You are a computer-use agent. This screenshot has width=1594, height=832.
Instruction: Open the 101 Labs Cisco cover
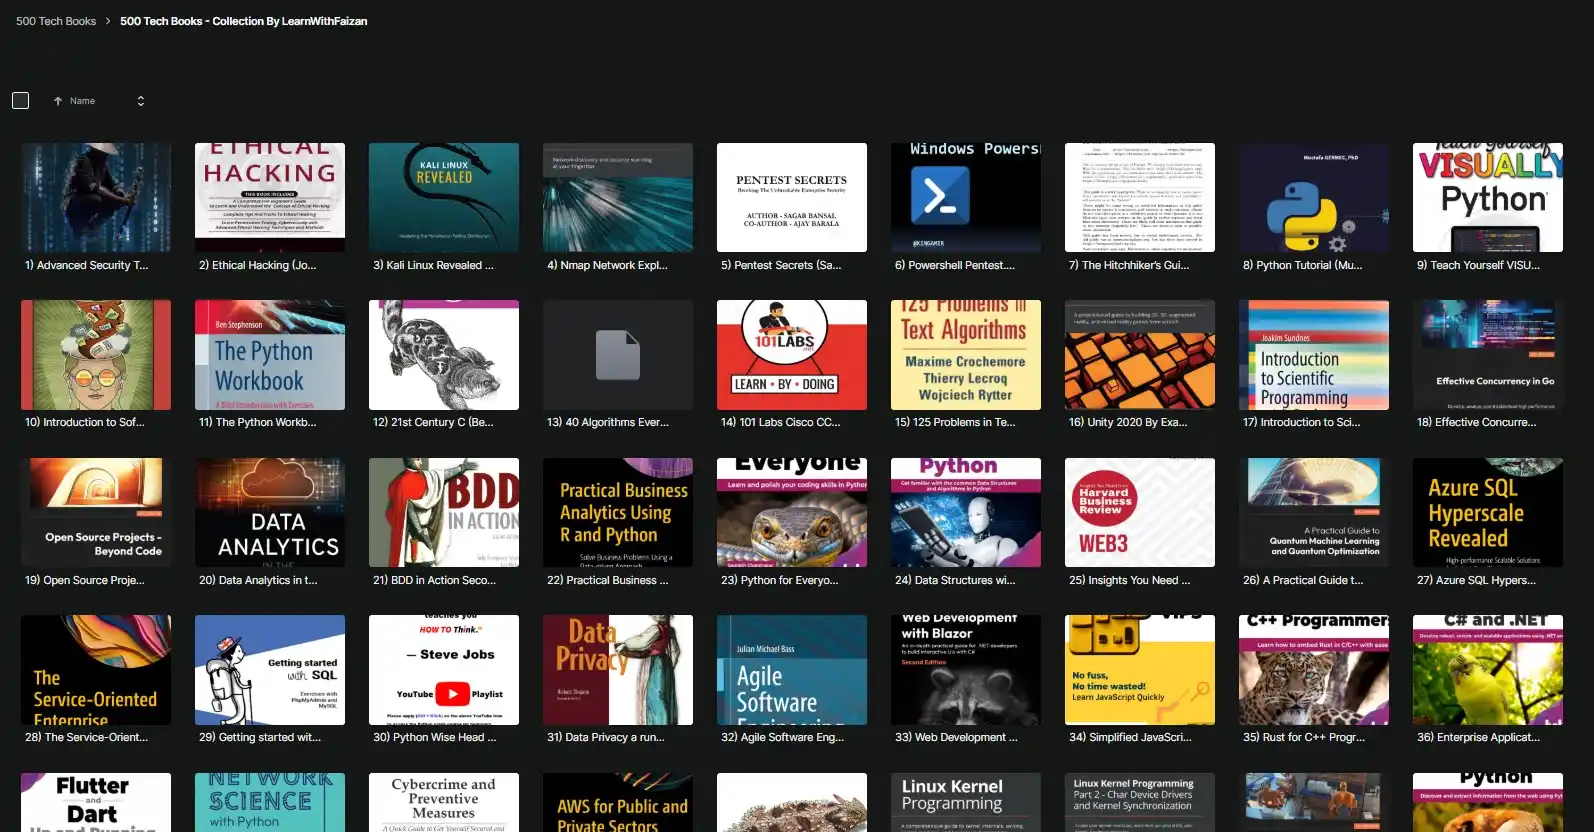[792, 355]
